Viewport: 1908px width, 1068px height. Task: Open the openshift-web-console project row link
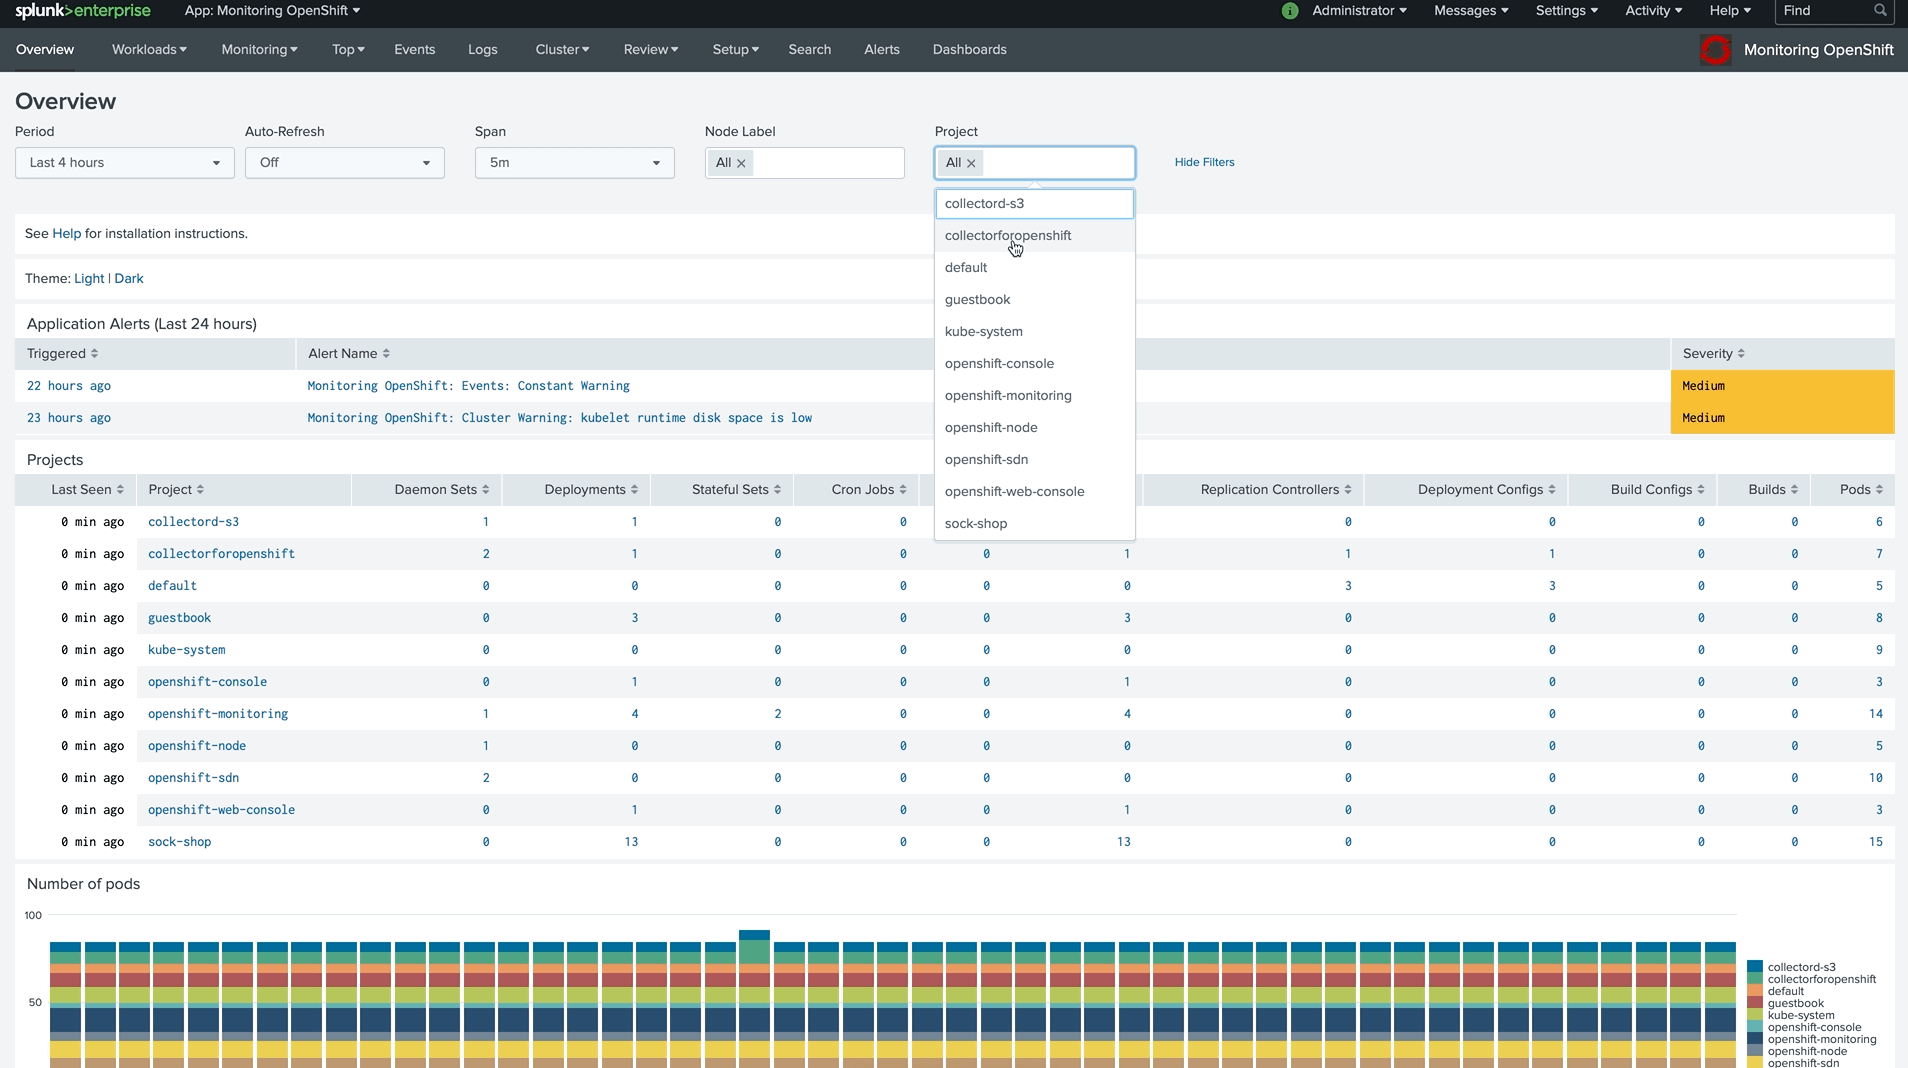(221, 810)
